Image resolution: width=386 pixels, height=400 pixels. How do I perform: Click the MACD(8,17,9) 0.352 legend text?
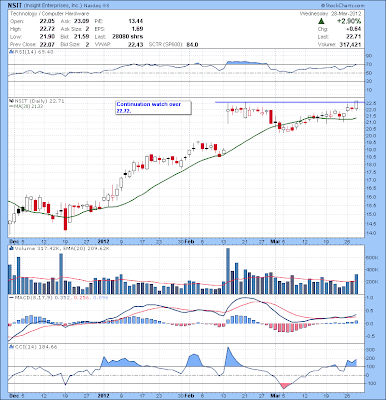pos(43,297)
